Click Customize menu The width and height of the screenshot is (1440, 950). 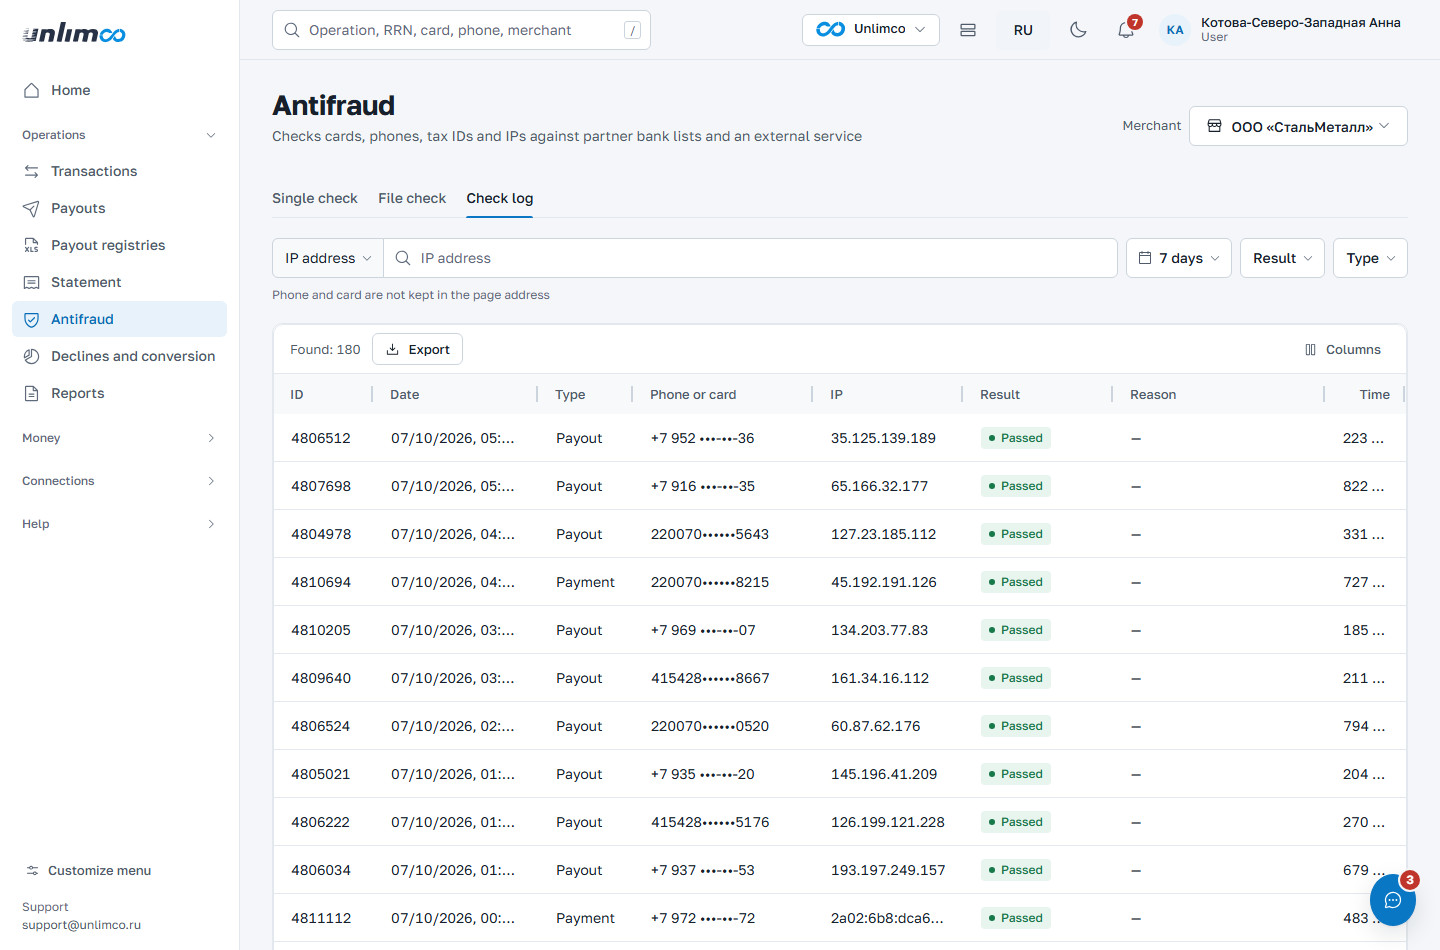point(88,870)
